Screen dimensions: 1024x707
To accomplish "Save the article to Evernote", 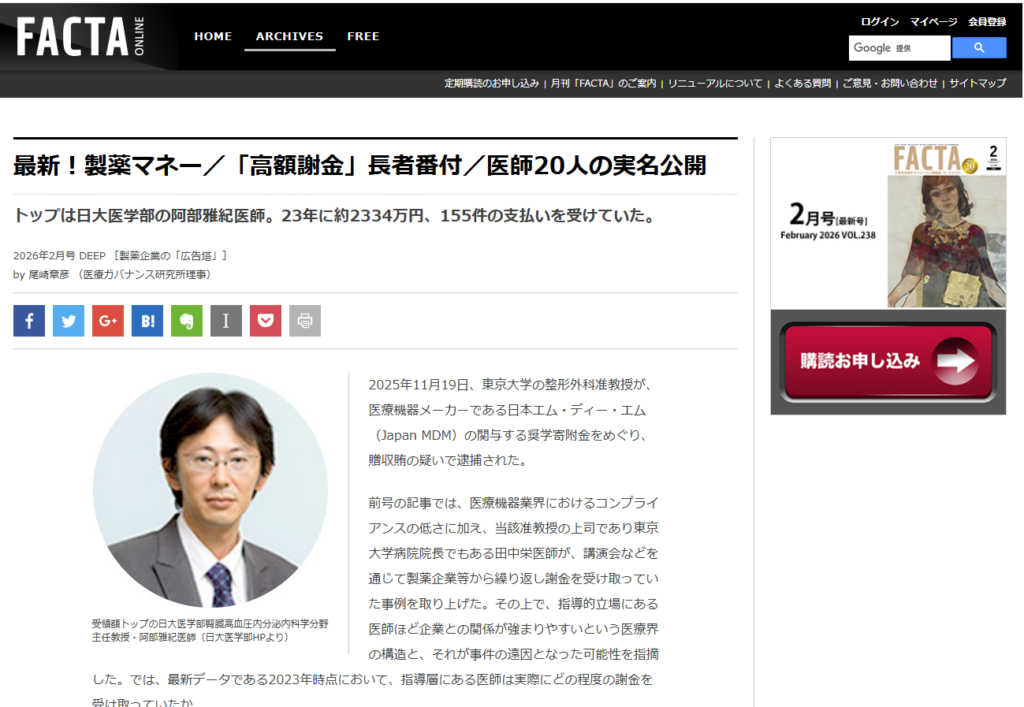I will (187, 321).
